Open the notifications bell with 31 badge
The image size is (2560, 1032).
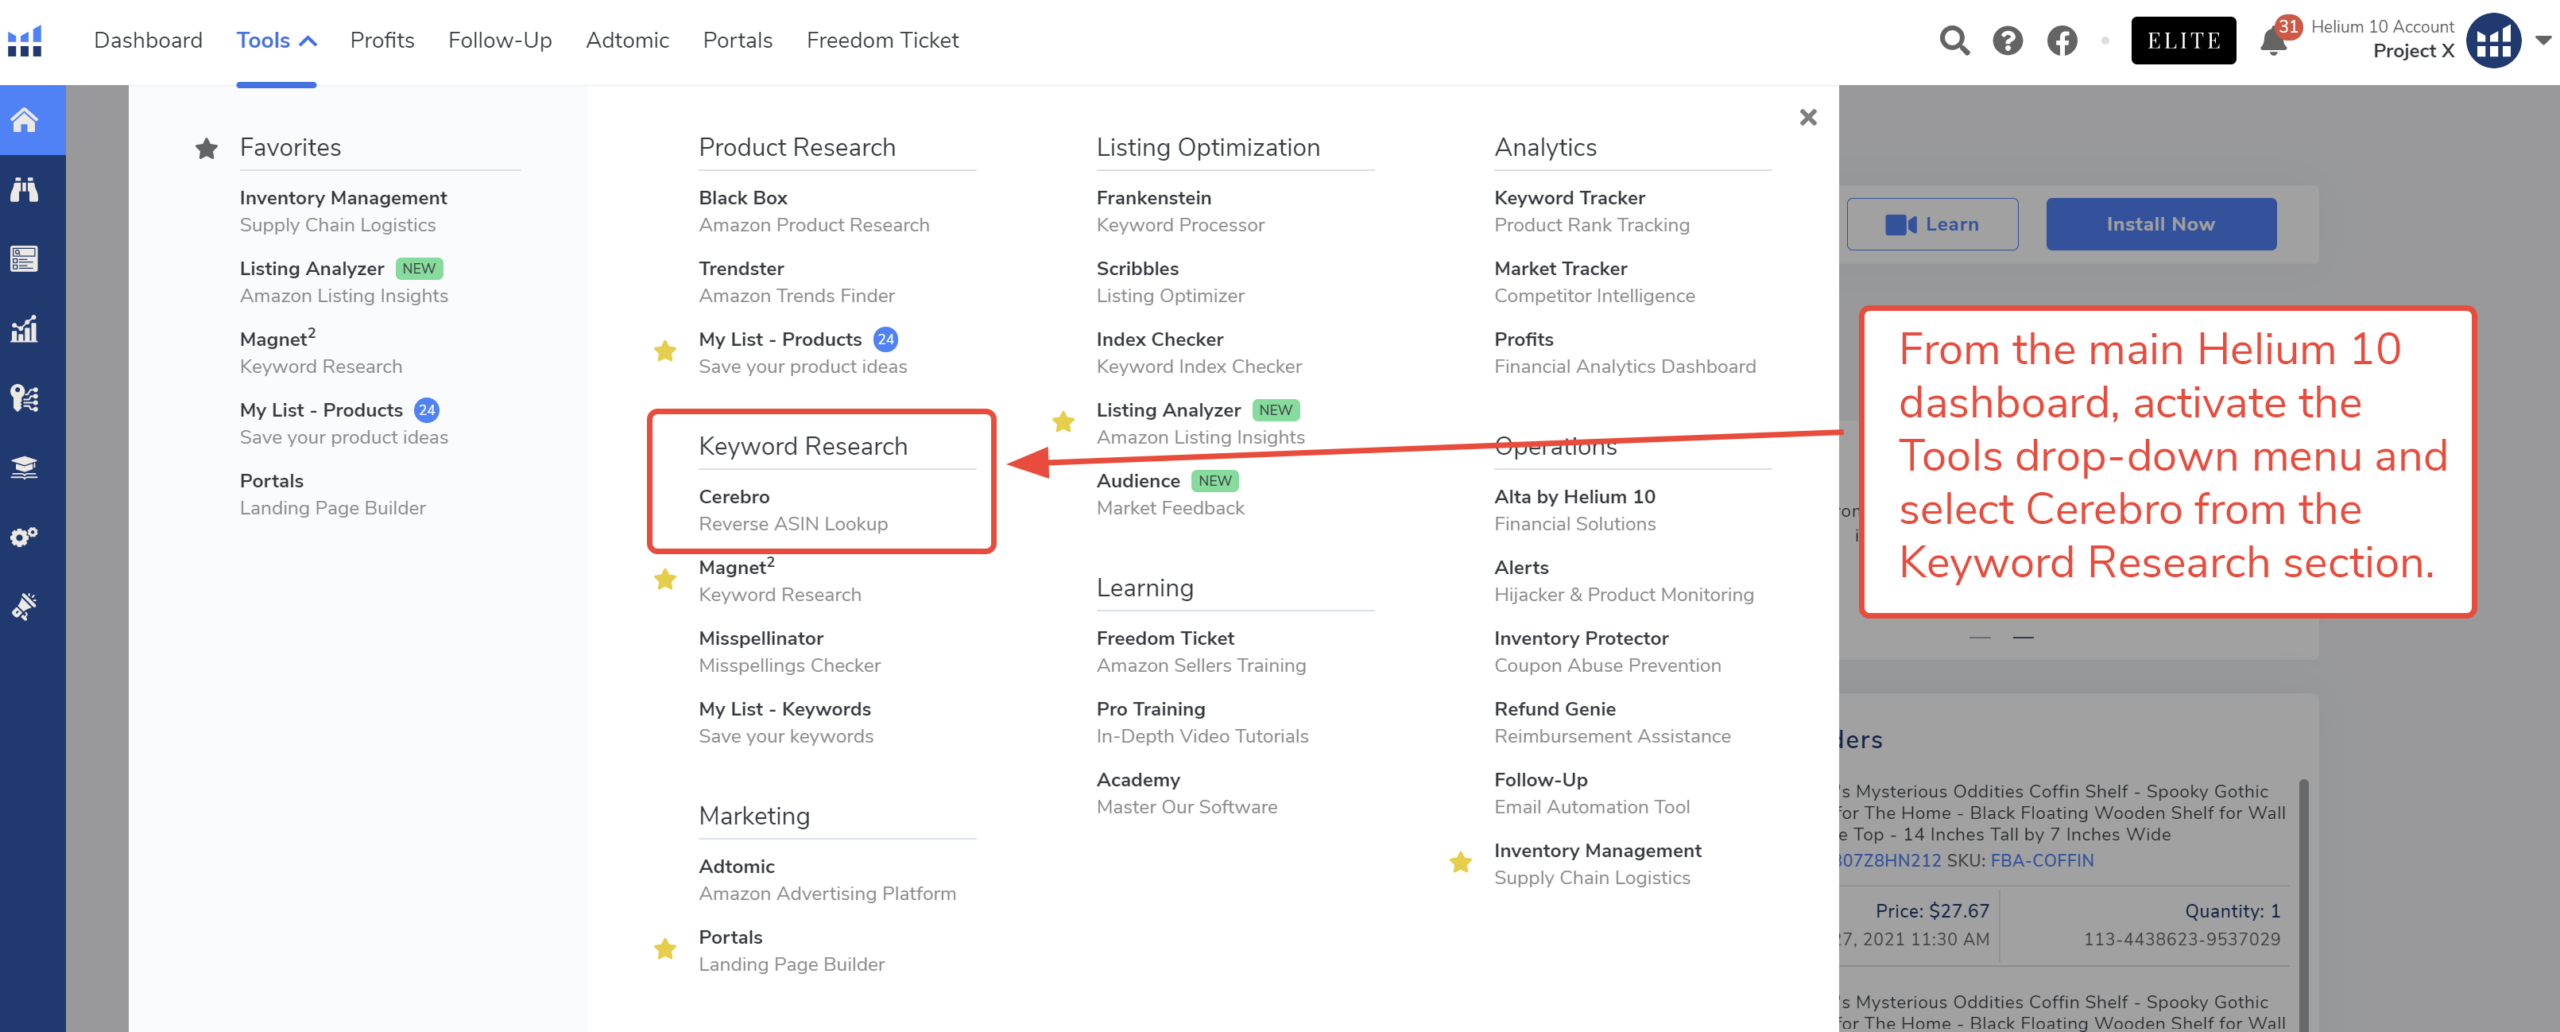pos(2273,41)
